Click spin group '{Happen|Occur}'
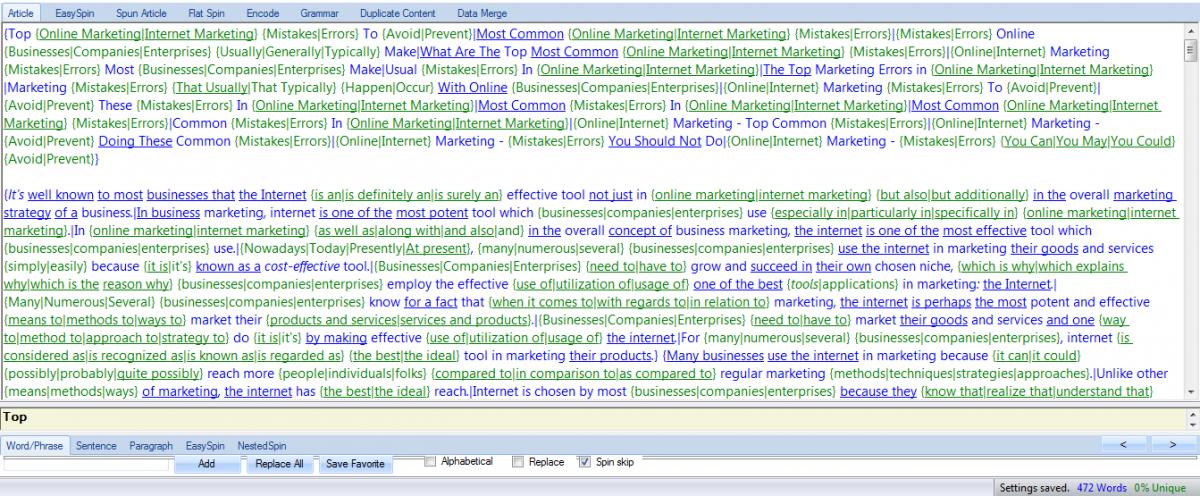This screenshot has width=1200, height=496. pyautogui.click(x=385, y=88)
